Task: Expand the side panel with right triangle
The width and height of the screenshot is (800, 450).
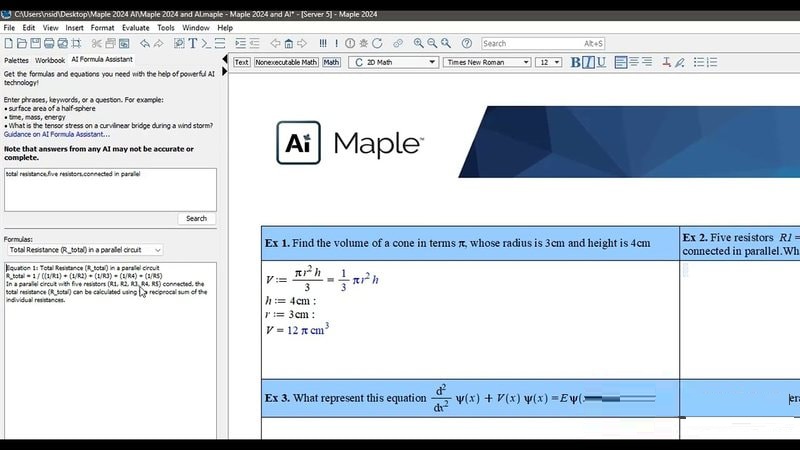Action: click(224, 72)
